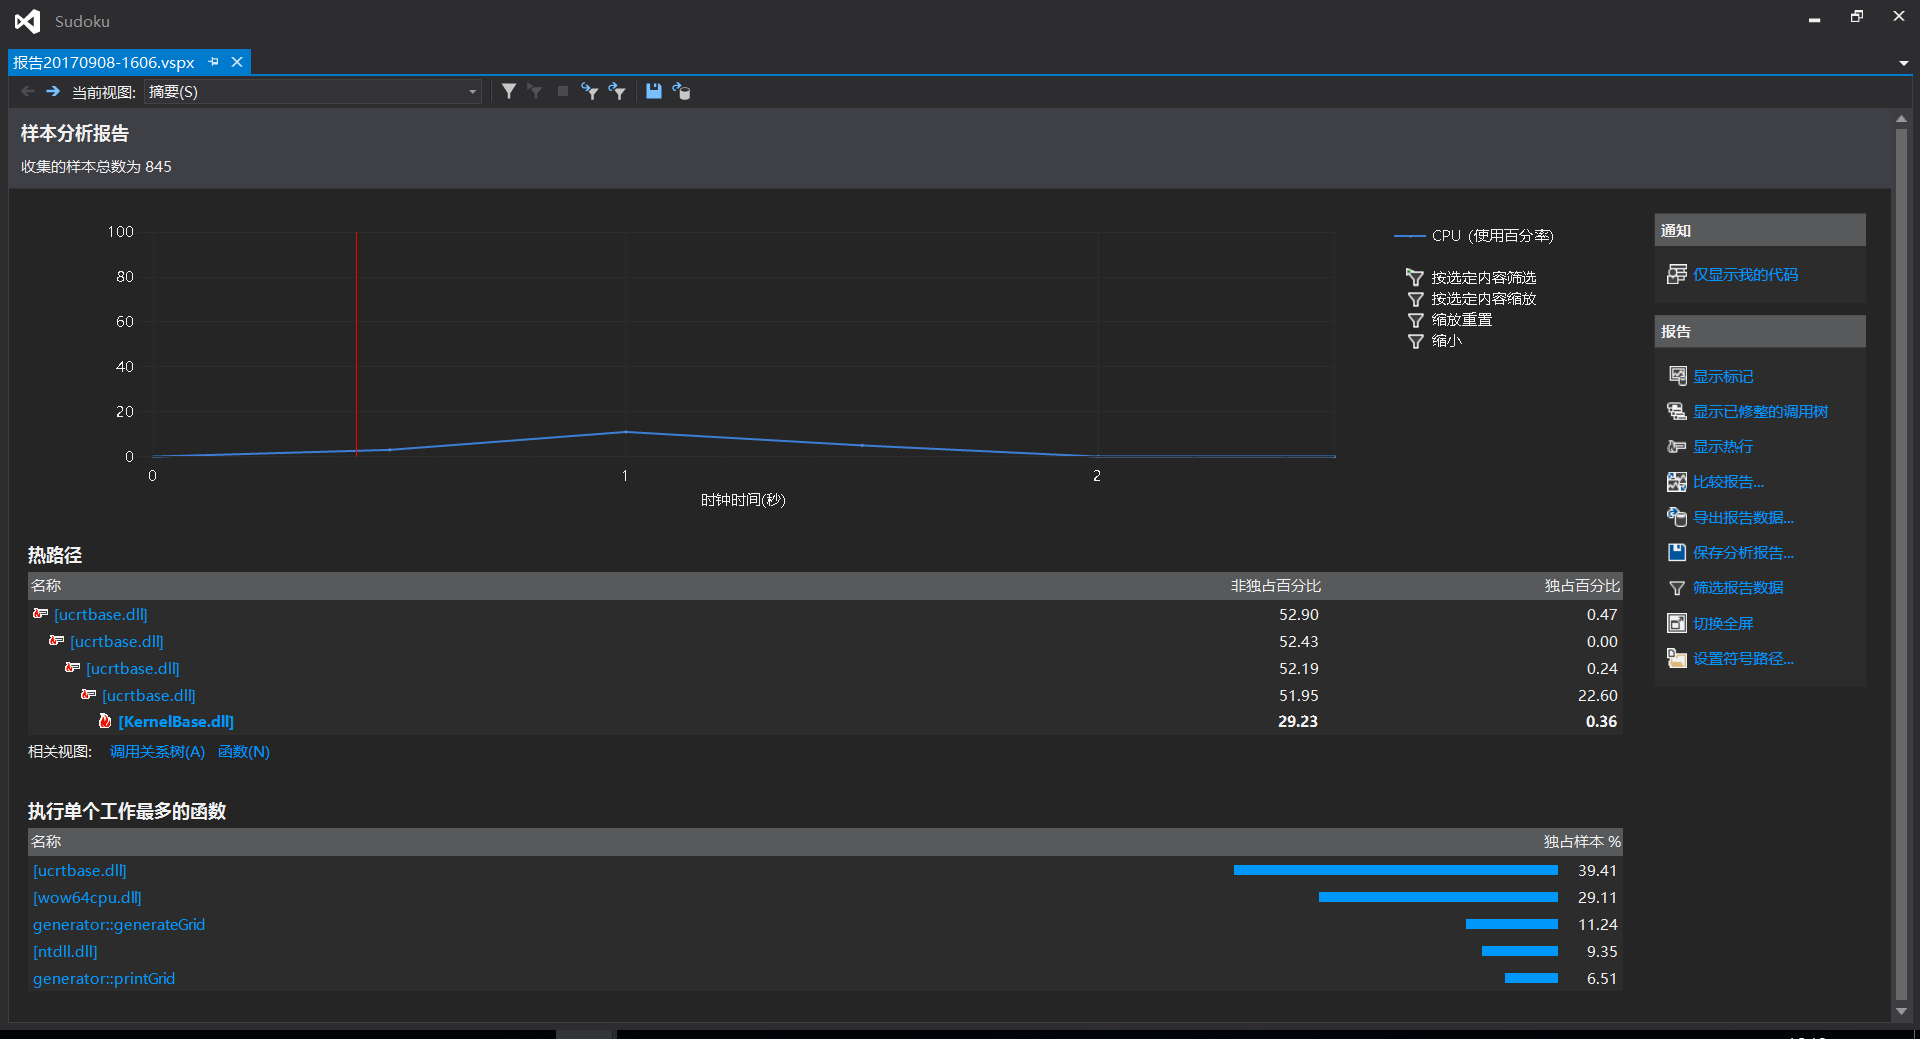
Task: Click the vertical scrollbar up arrow
Action: pyautogui.click(x=1901, y=118)
